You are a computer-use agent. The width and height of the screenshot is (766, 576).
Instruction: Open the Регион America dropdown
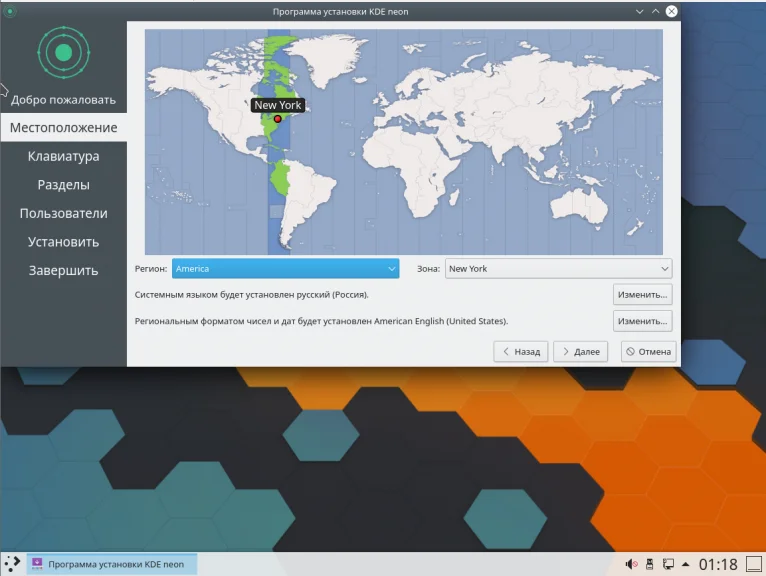(285, 269)
